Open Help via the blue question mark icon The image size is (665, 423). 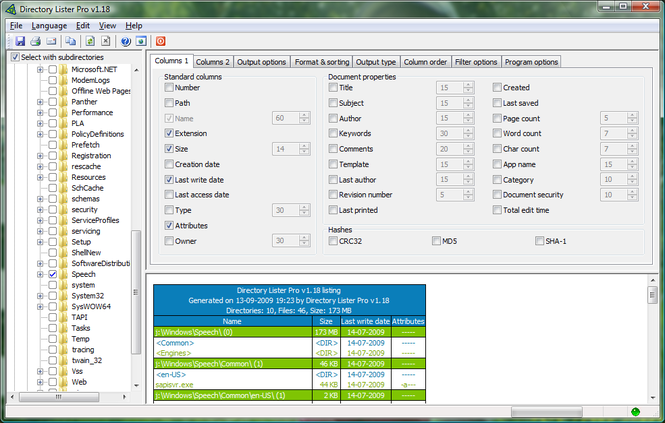(126, 41)
